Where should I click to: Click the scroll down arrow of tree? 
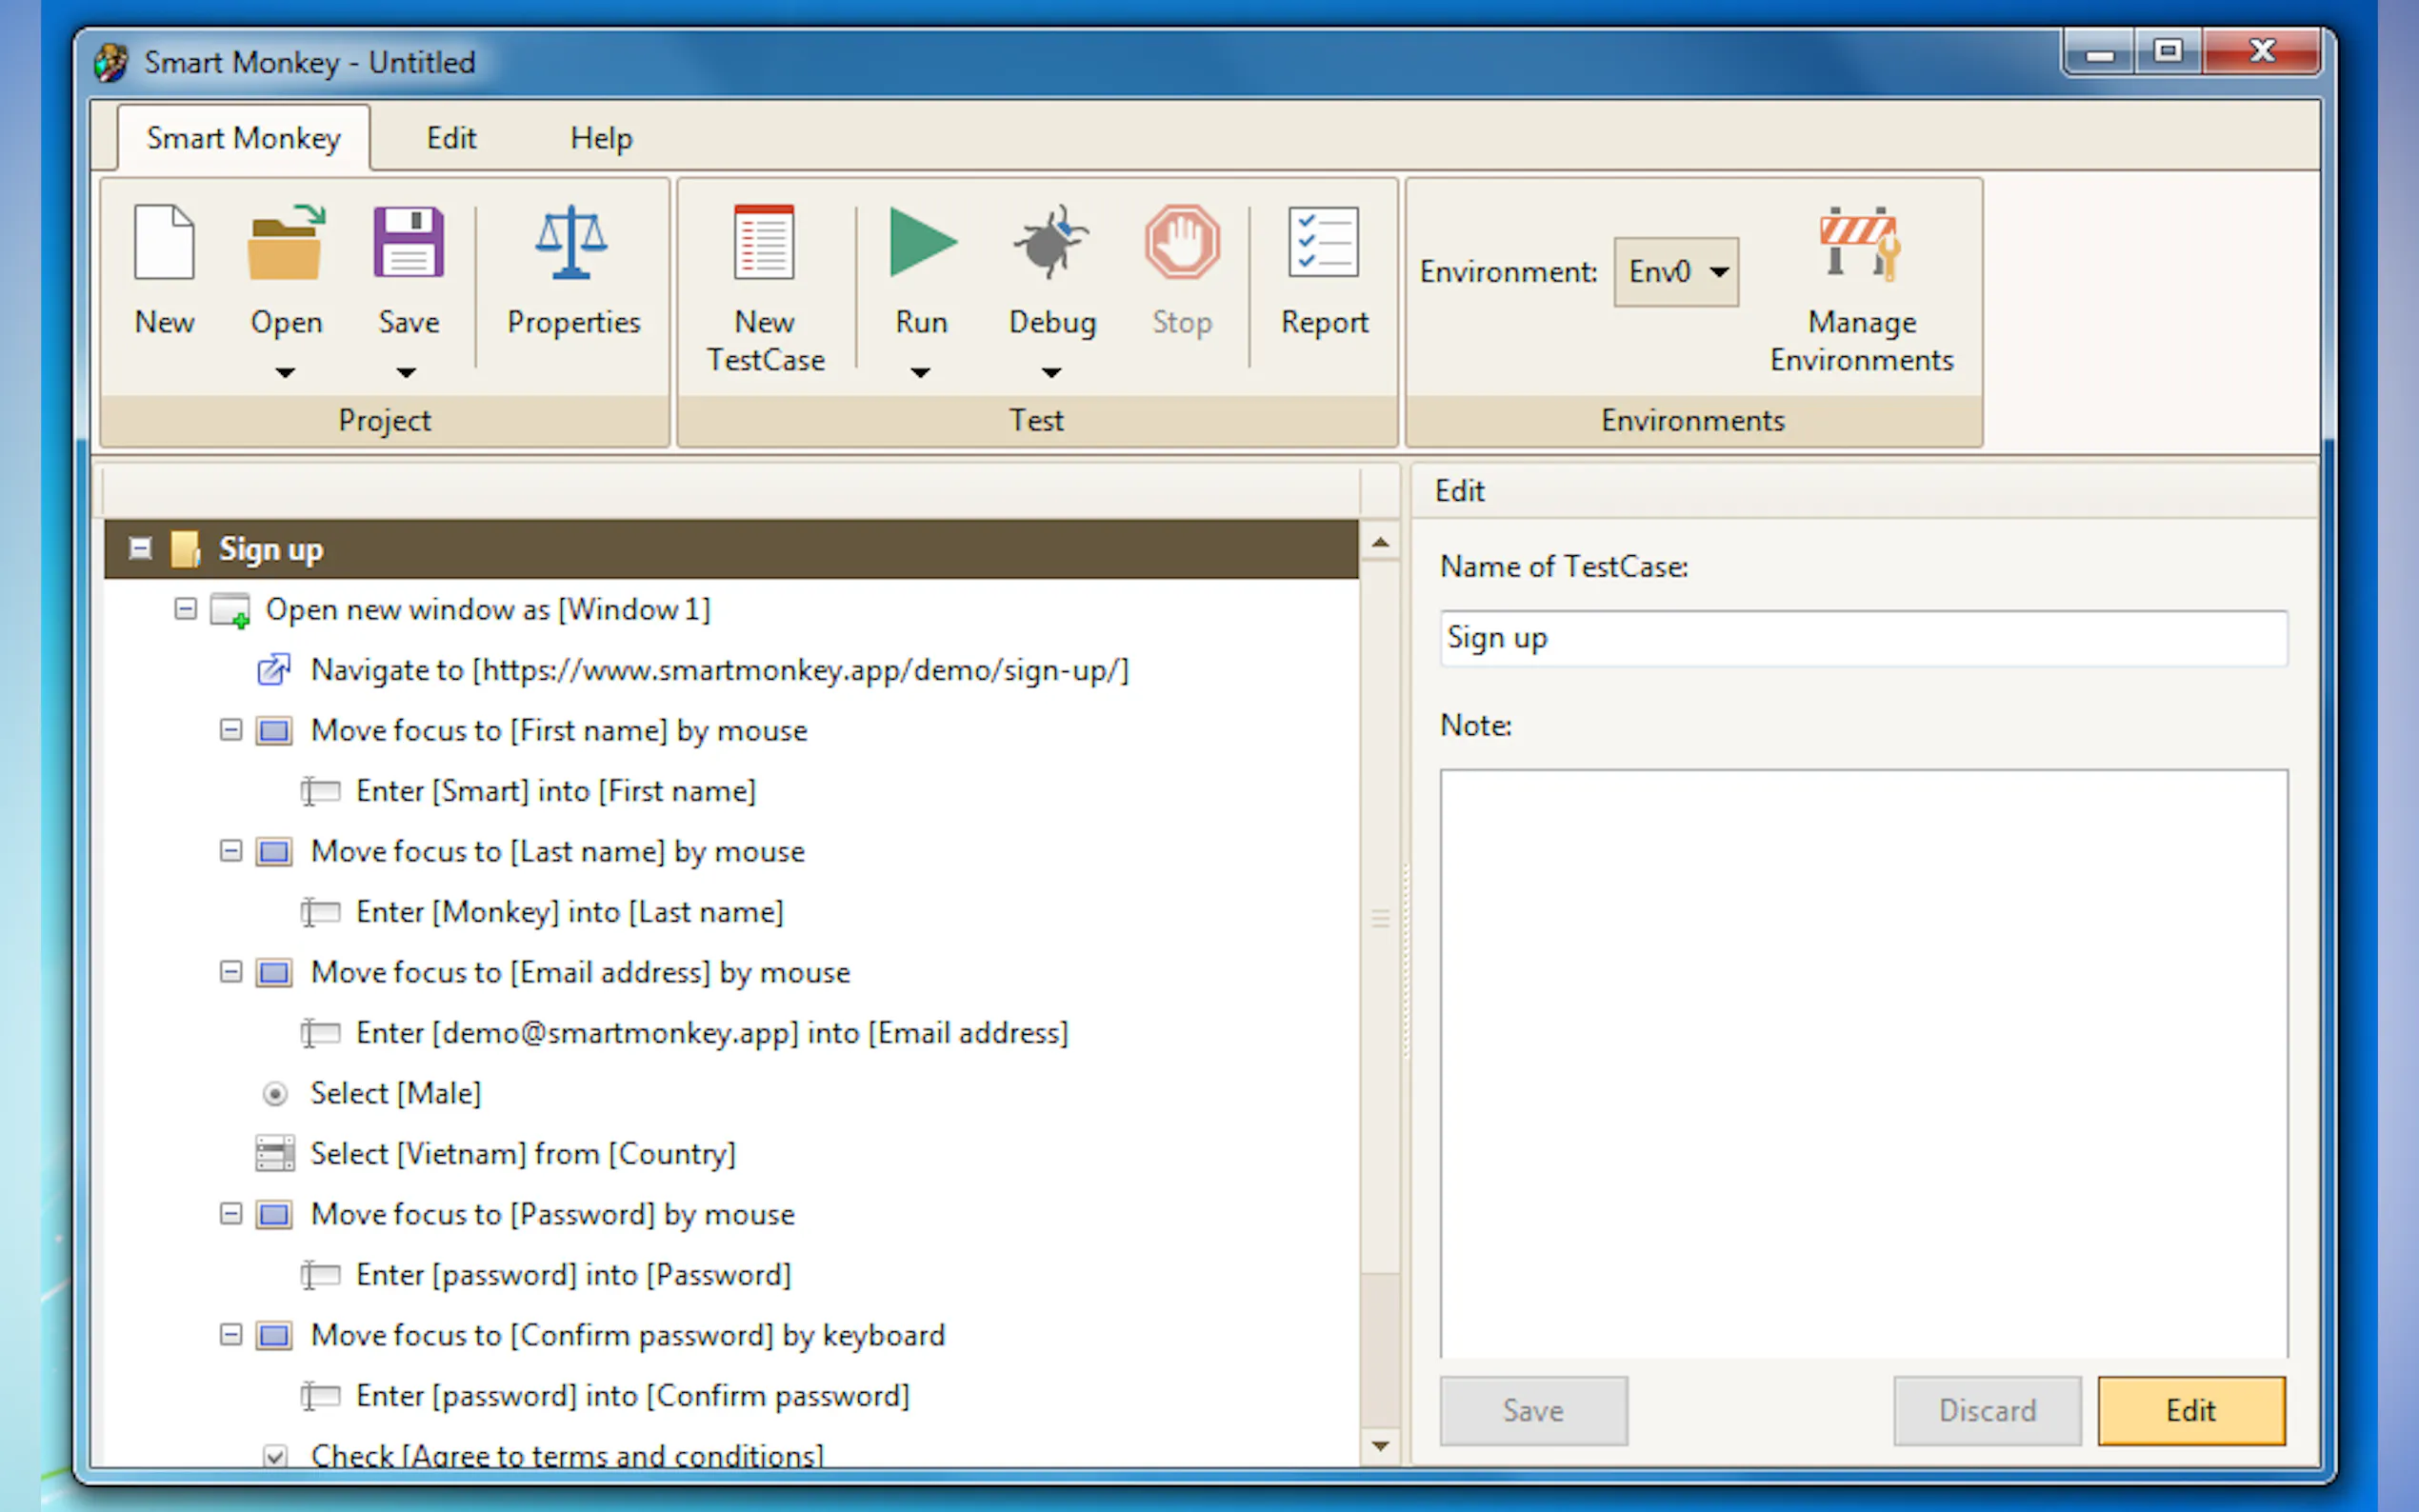tap(1380, 1446)
